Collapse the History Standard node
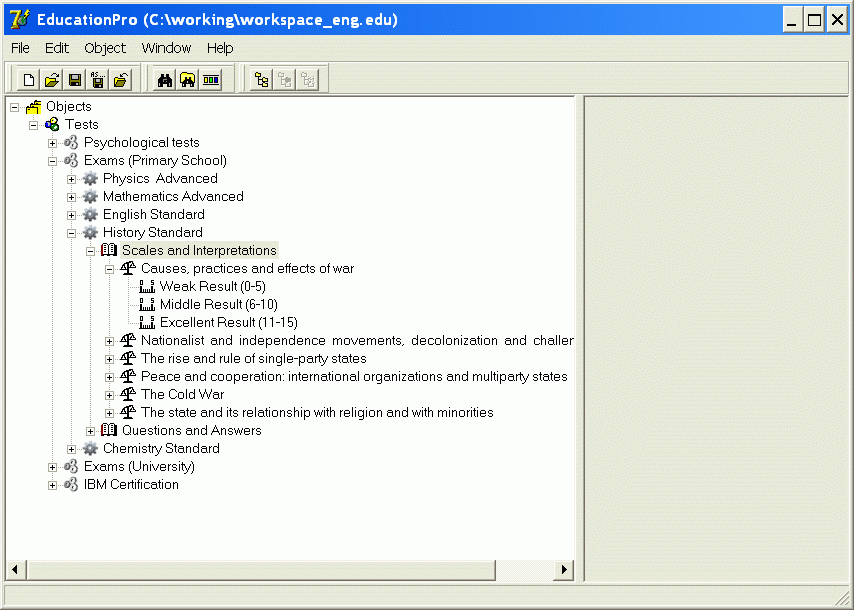The height and width of the screenshot is (610, 854). point(72,233)
